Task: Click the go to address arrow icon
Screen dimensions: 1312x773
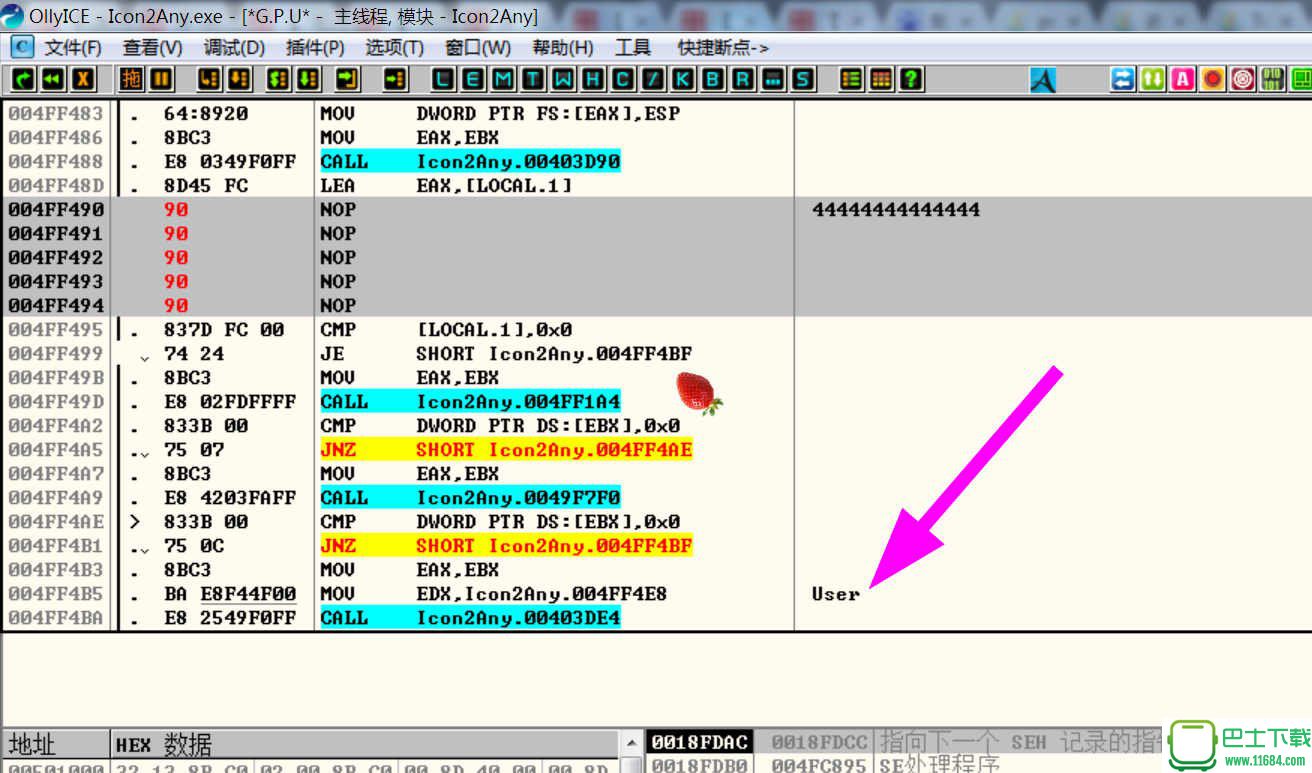Action: (395, 79)
